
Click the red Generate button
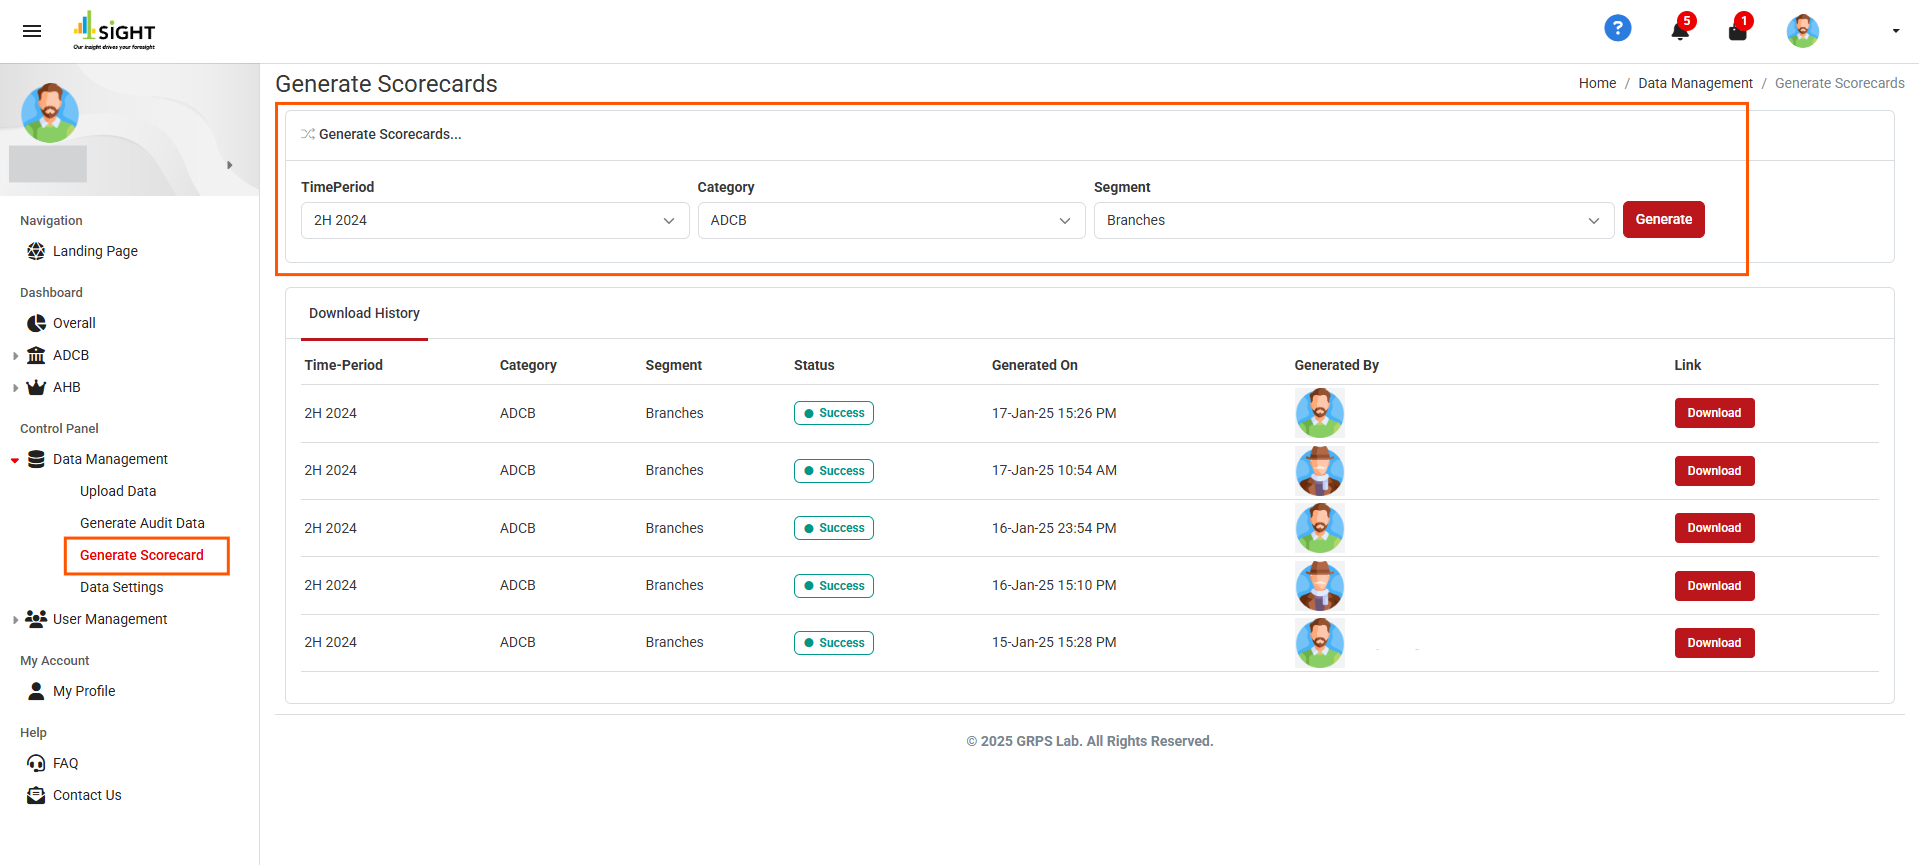tap(1664, 219)
